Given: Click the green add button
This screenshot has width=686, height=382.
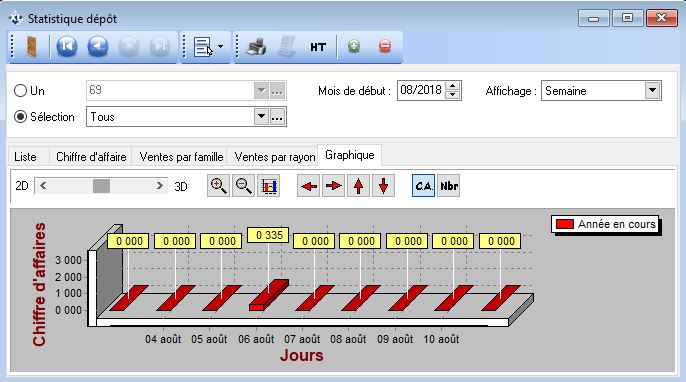Looking at the screenshot, I should (354, 46).
